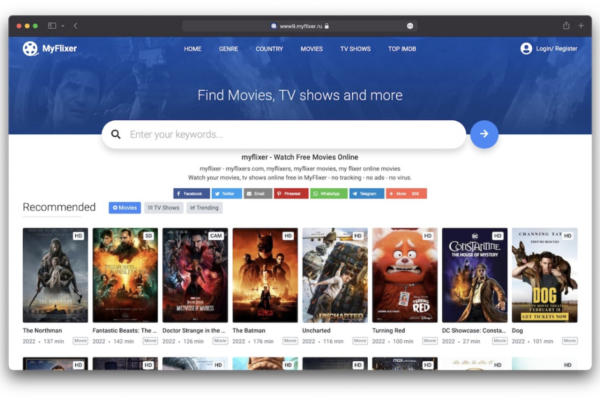600x400 pixels.
Task: Click the user account avatar icon
Action: (526, 48)
